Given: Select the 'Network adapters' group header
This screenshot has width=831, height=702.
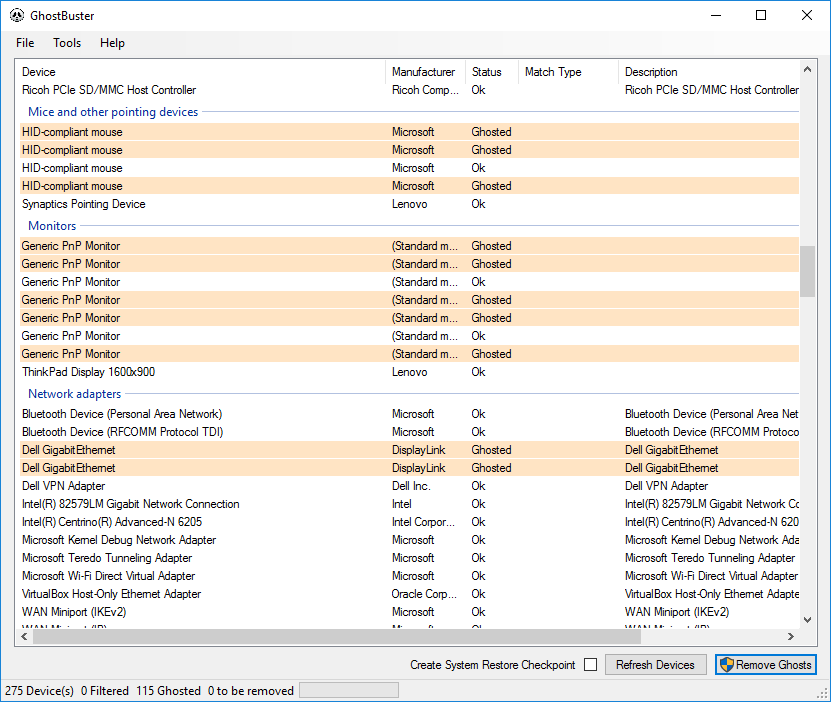Looking at the screenshot, I should pos(74,394).
